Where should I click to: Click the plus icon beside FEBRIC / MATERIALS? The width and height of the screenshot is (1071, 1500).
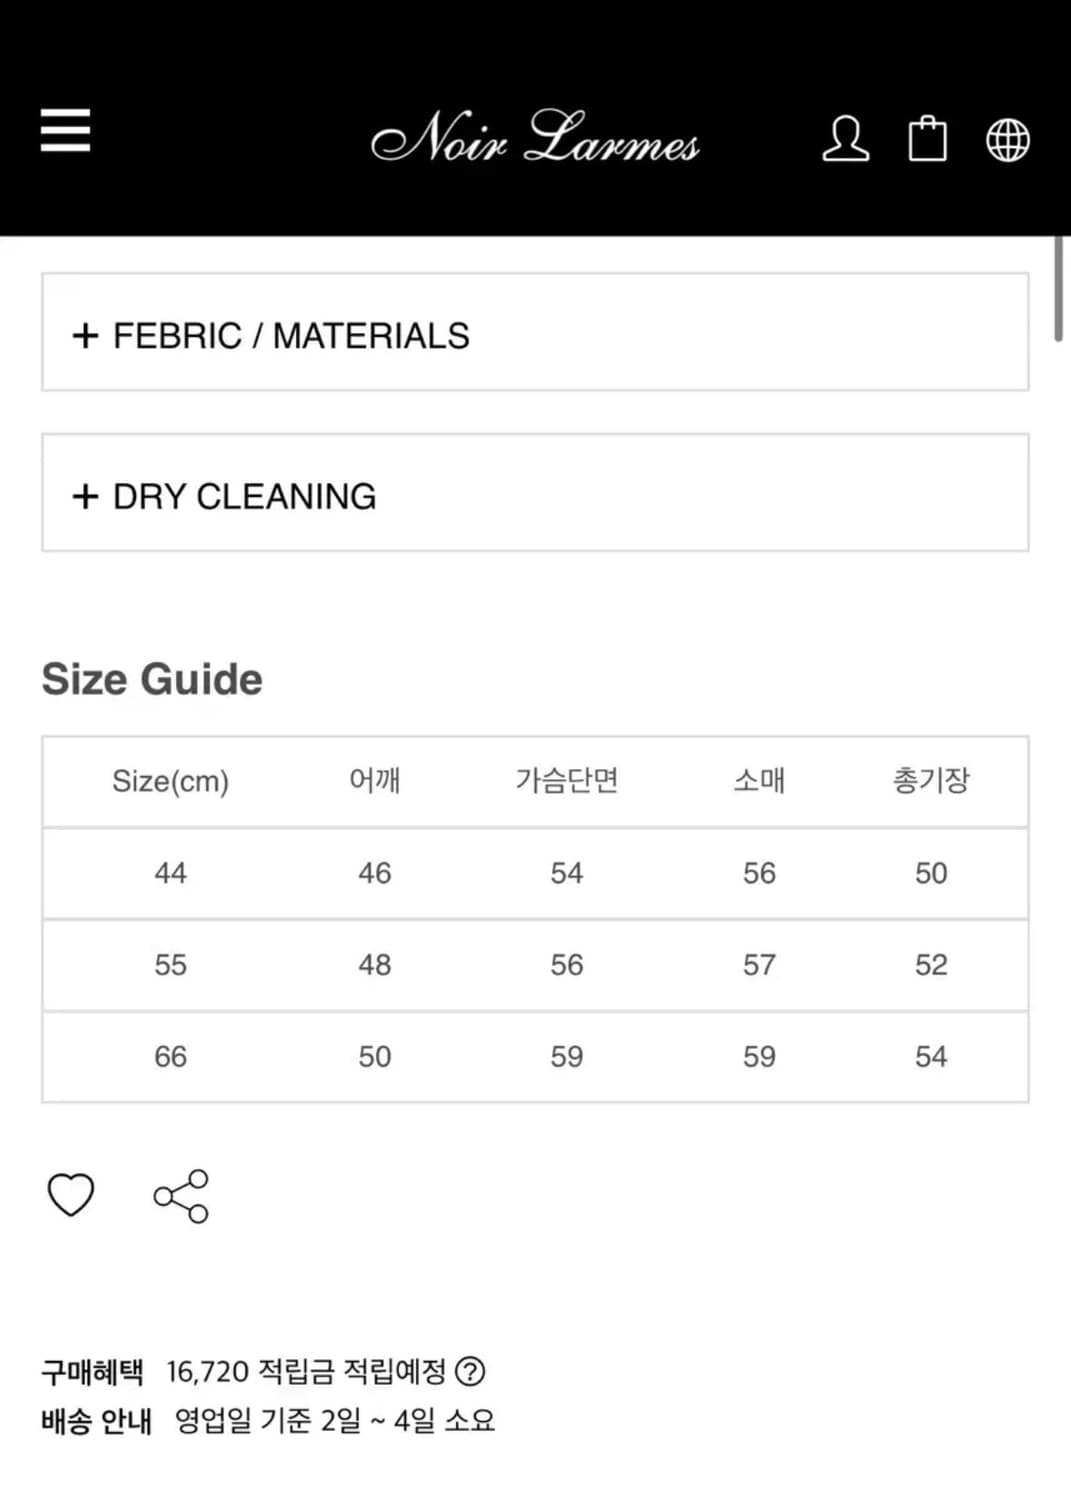[86, 336]
